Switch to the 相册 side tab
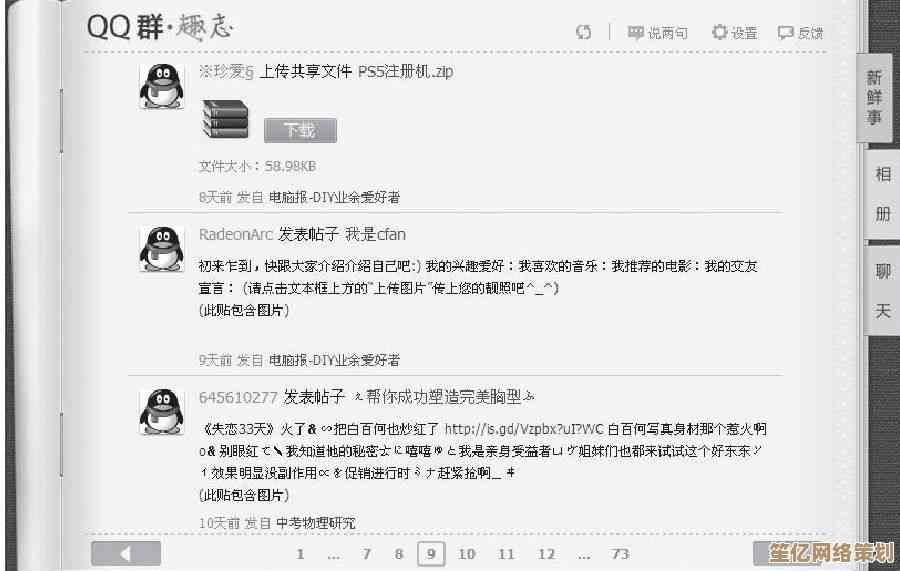Image resolution: width=900 pixels, height=571 pixels. point(882,194)
